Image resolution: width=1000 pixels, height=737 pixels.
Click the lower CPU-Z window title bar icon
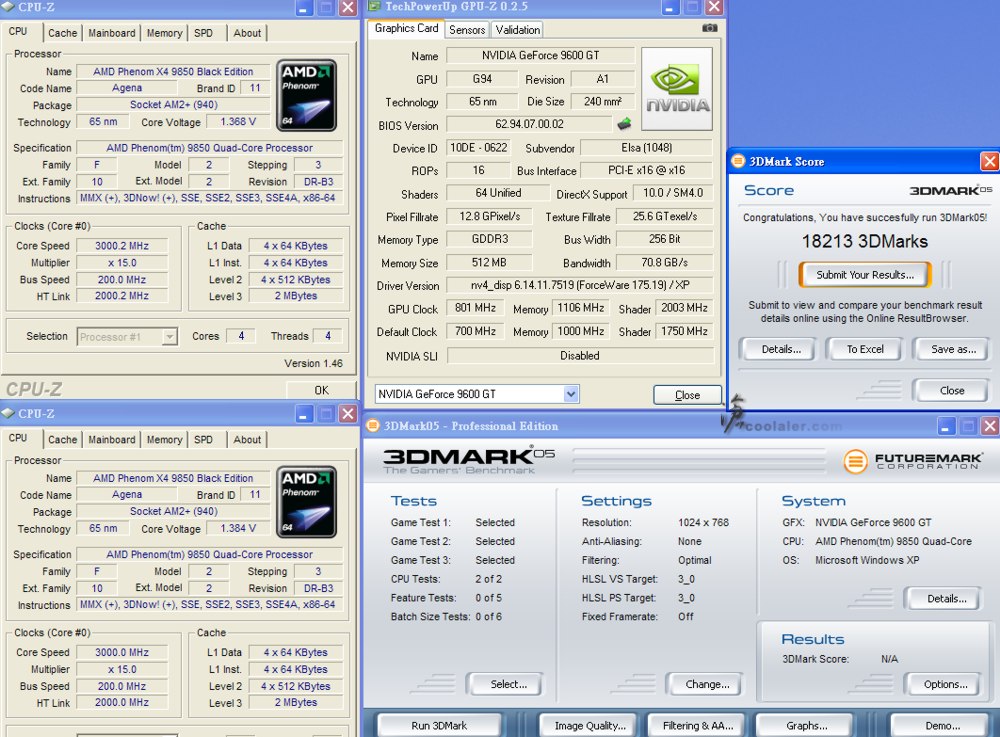pos(8,413)
